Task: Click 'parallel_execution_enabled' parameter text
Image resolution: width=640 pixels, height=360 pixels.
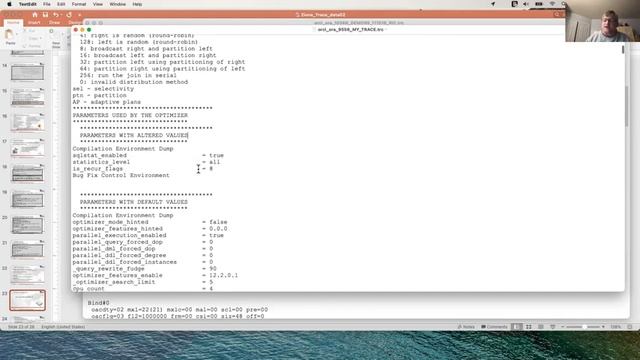Action: tap(120, 236)
